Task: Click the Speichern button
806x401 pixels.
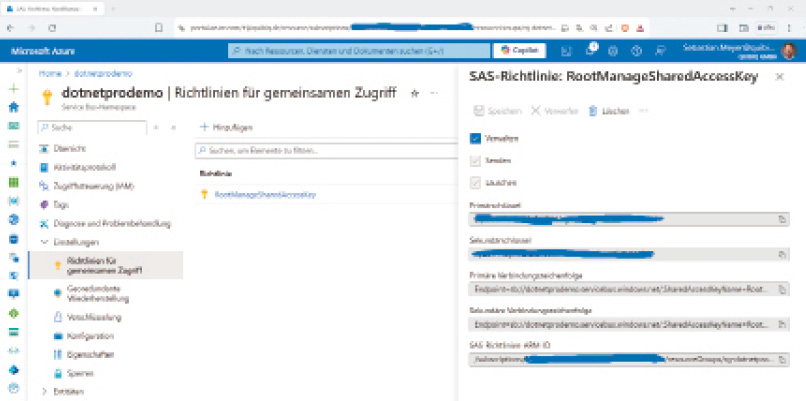Action: [498, 111]
